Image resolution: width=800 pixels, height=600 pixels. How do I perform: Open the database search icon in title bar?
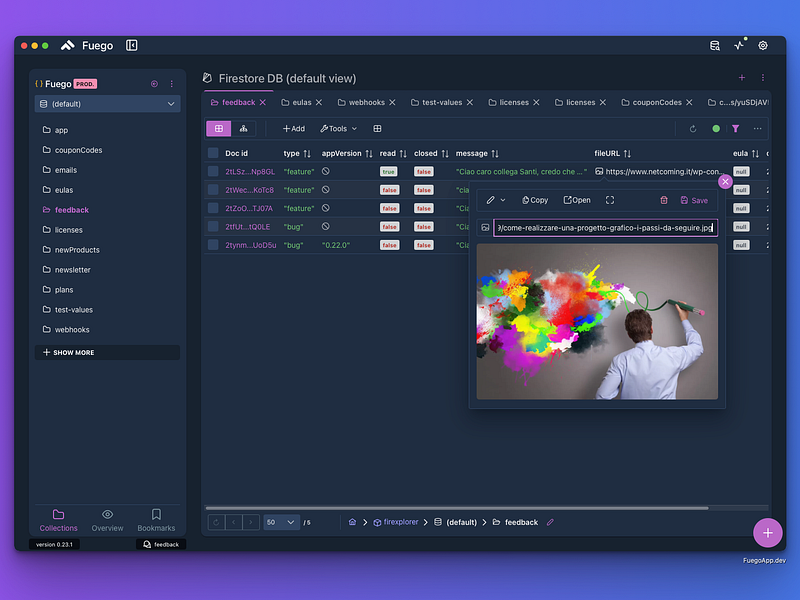click(x=715, y=45)
